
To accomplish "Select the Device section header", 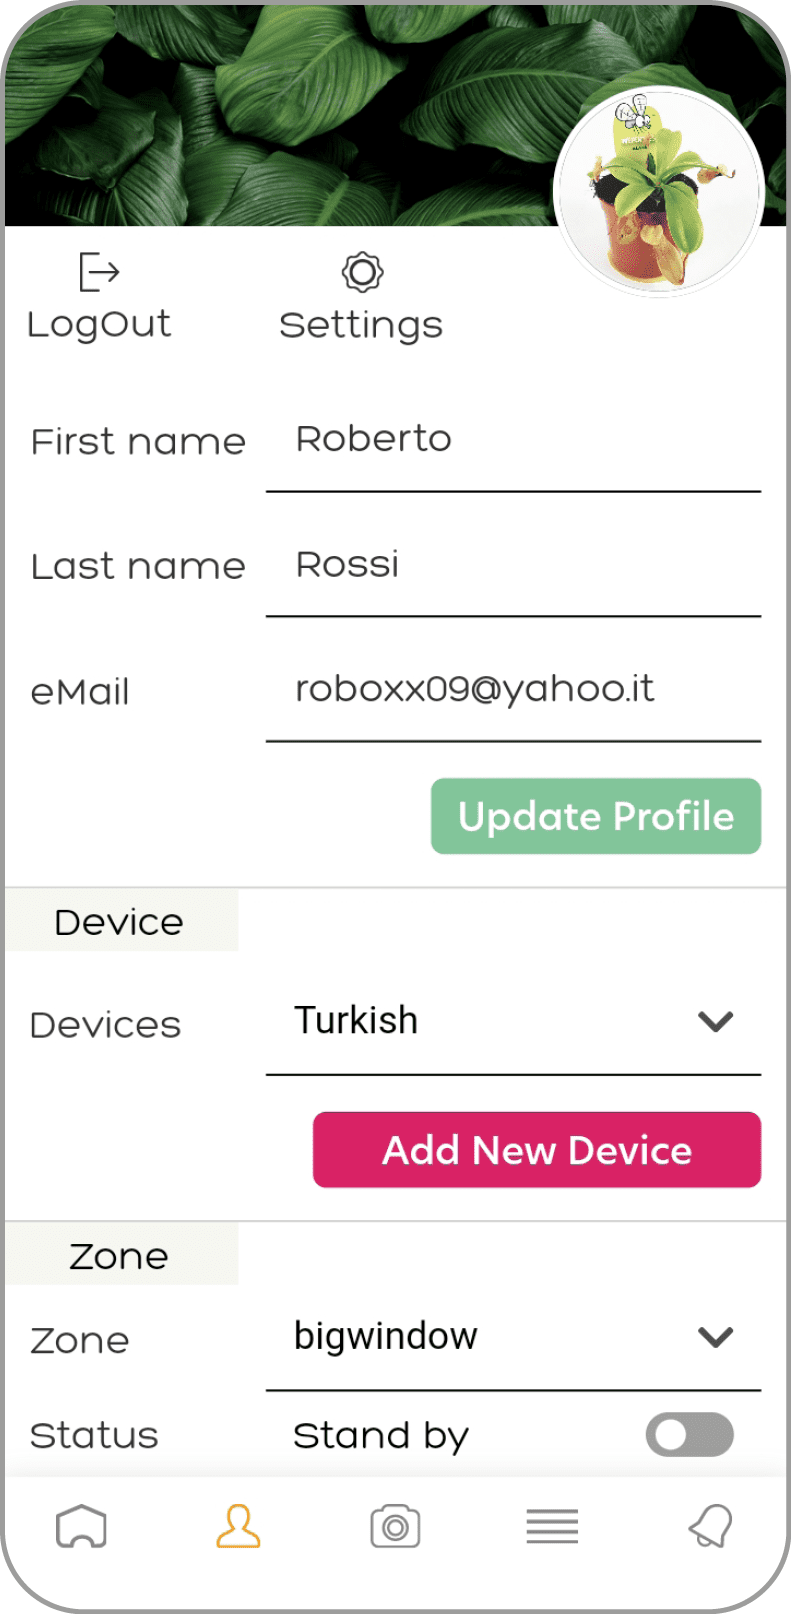I will [x=121, y=921].
